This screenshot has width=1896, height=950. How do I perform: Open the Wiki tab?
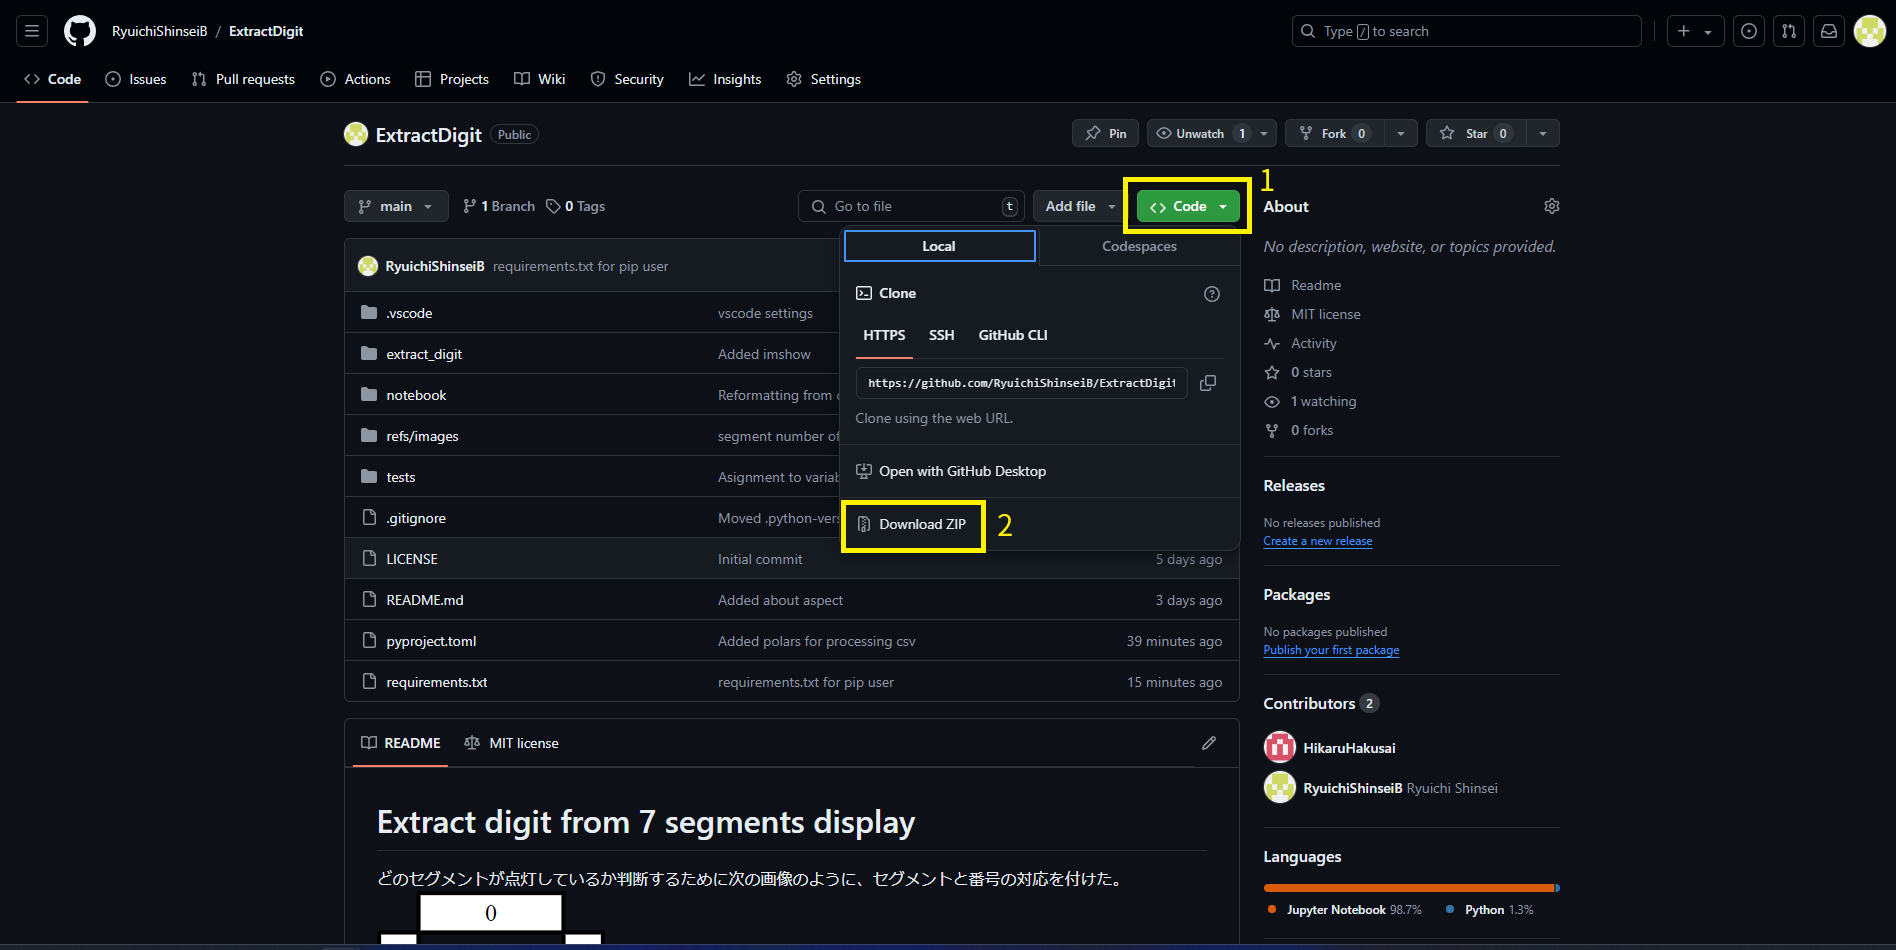[540, 79]
